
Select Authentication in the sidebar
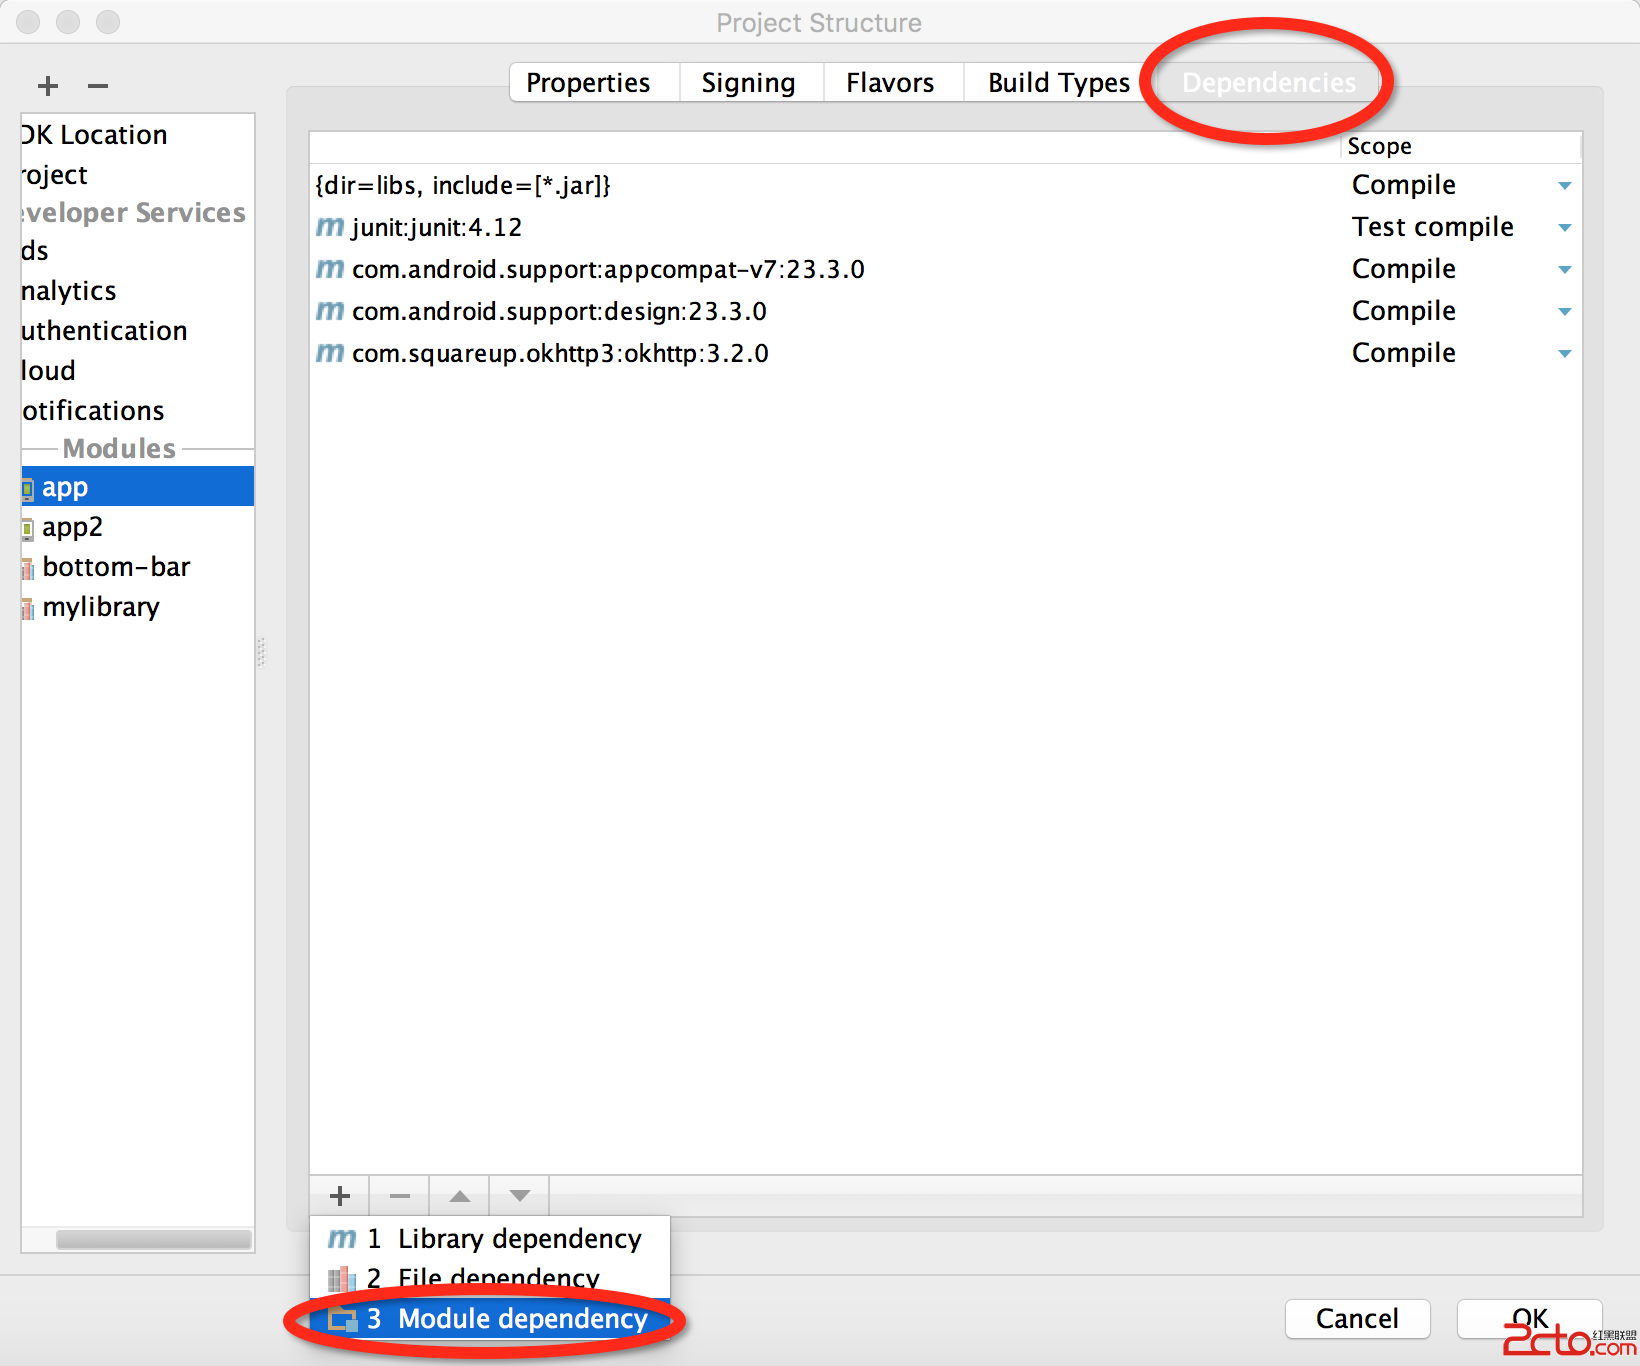[138, 331]
